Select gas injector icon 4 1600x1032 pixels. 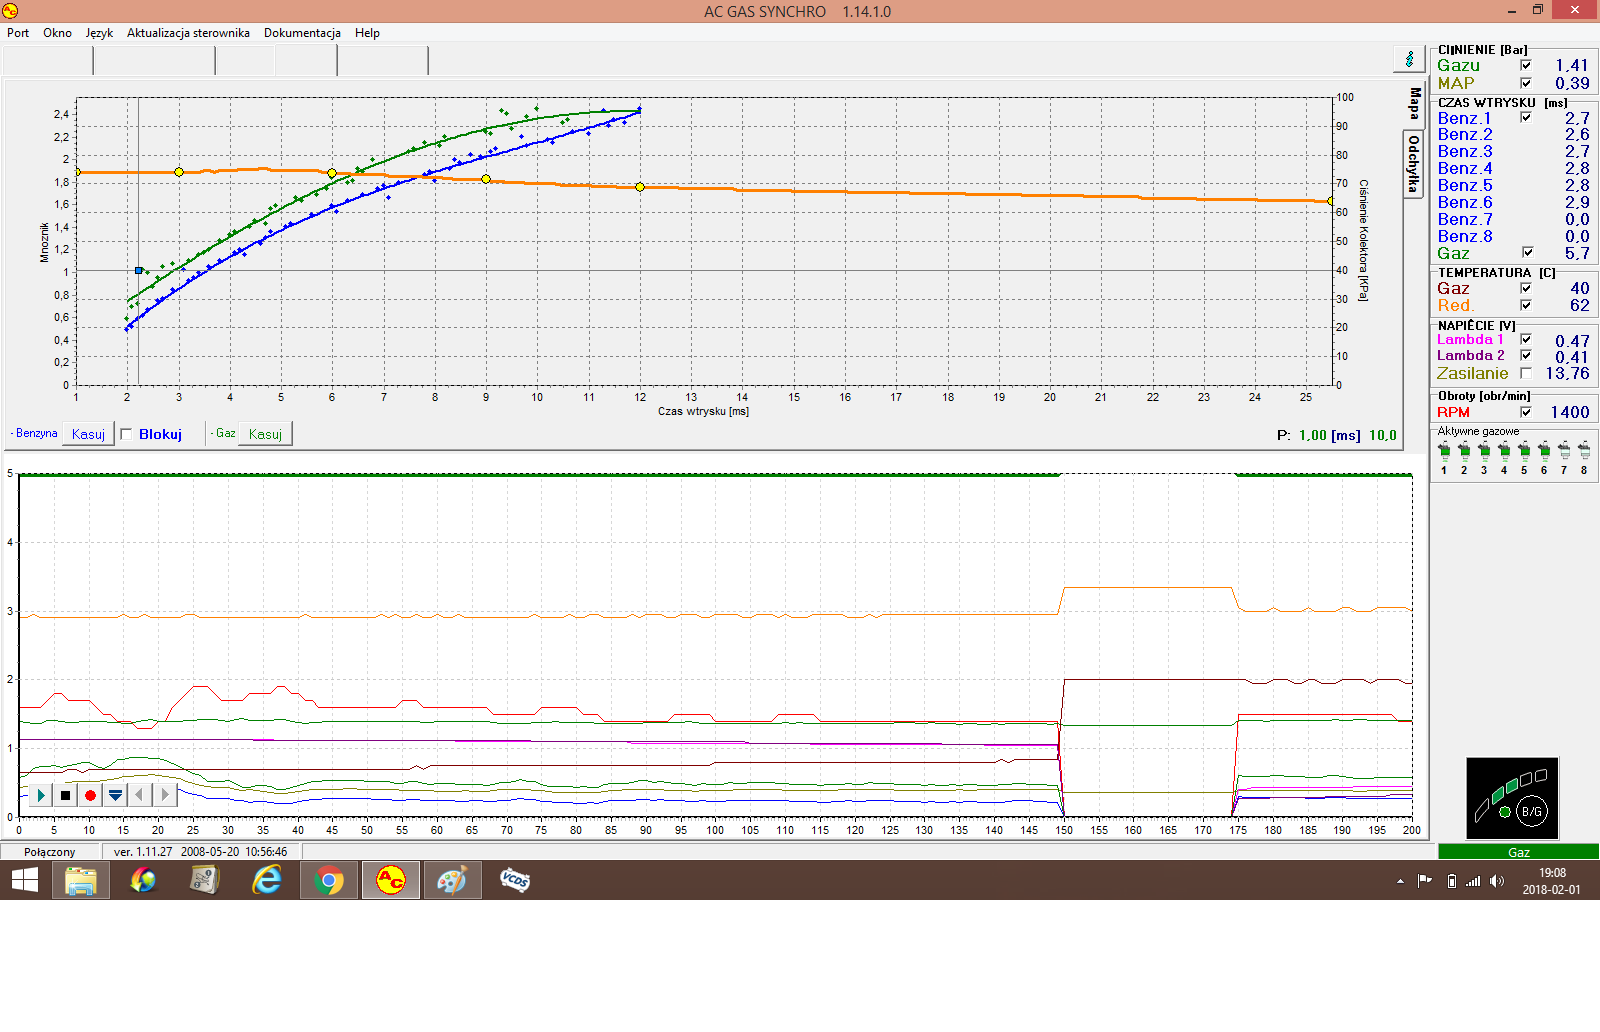pos(1504,451)
